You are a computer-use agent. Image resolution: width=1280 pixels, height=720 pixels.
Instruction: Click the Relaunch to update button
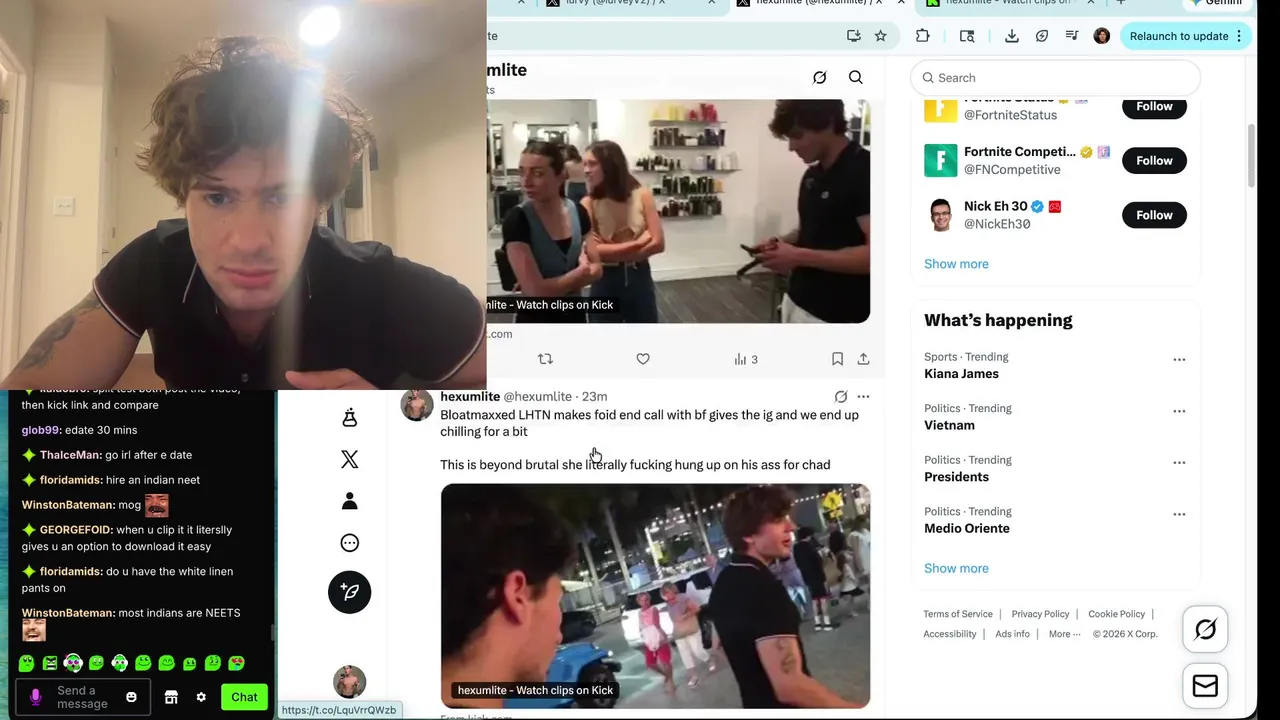pyautogui.click(x=1185, y=36)
